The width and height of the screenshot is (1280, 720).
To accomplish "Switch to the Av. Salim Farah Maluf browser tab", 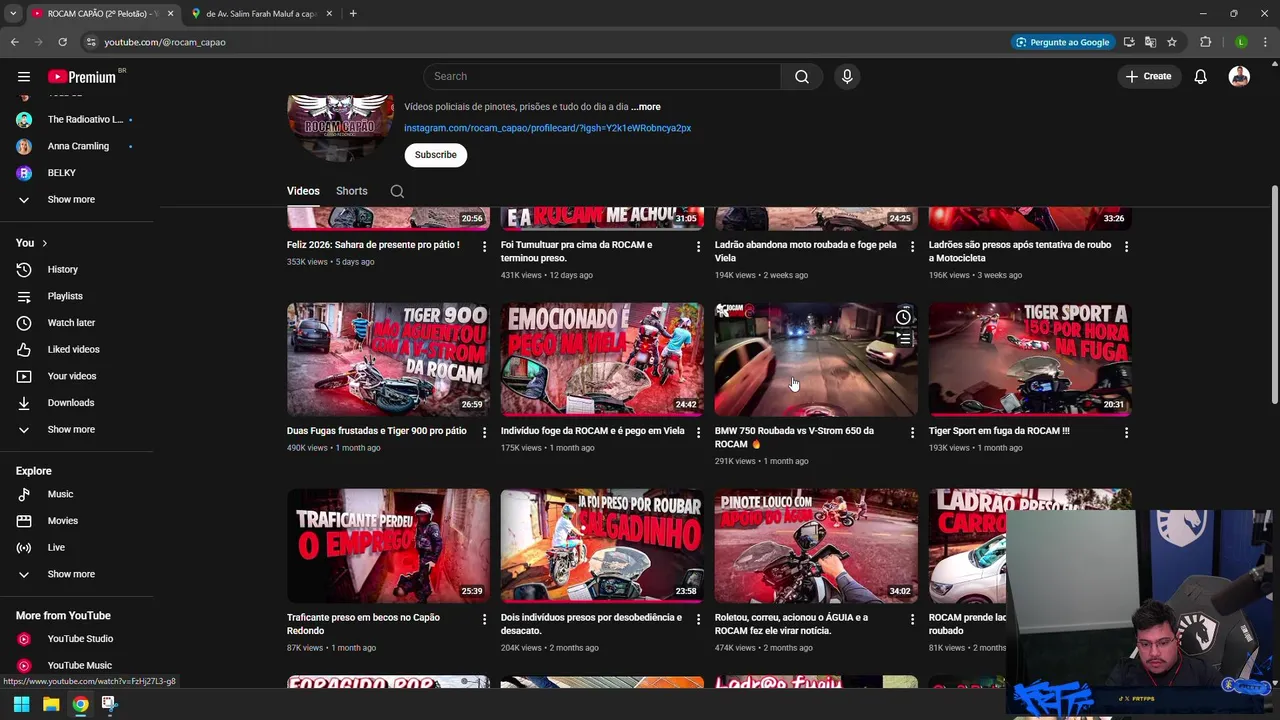I will point(261,13).
